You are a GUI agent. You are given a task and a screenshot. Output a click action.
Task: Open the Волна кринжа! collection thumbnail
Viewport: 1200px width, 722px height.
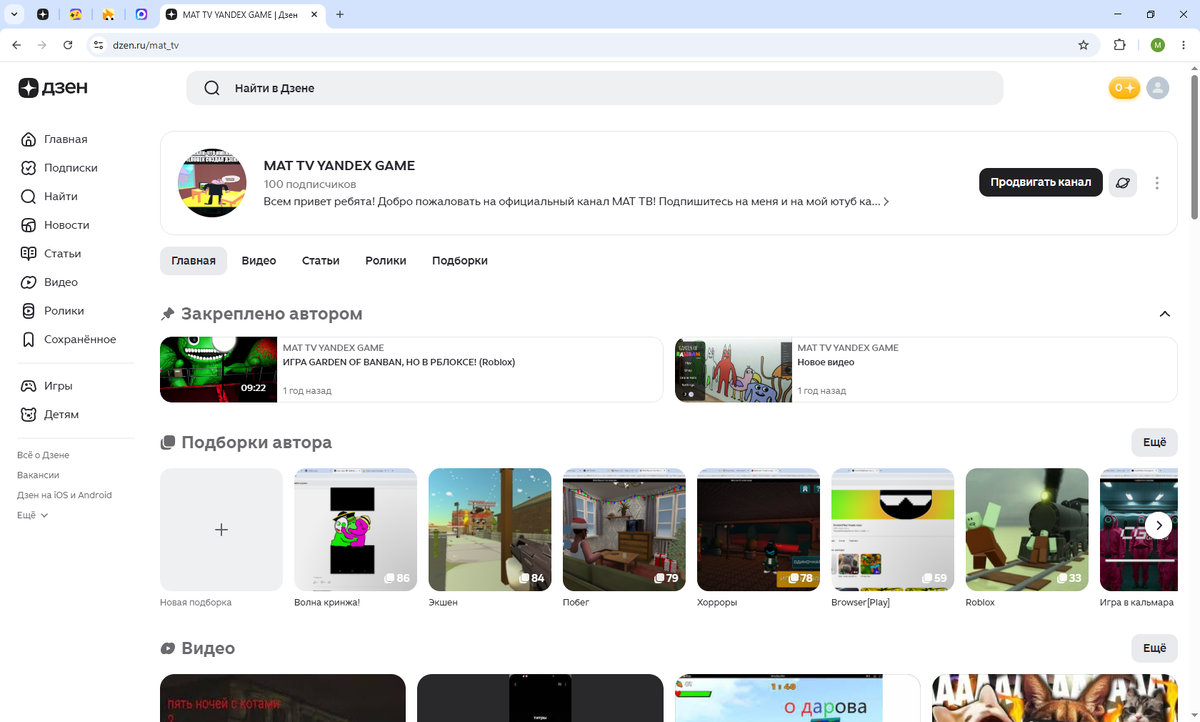(x=355, y=529)
